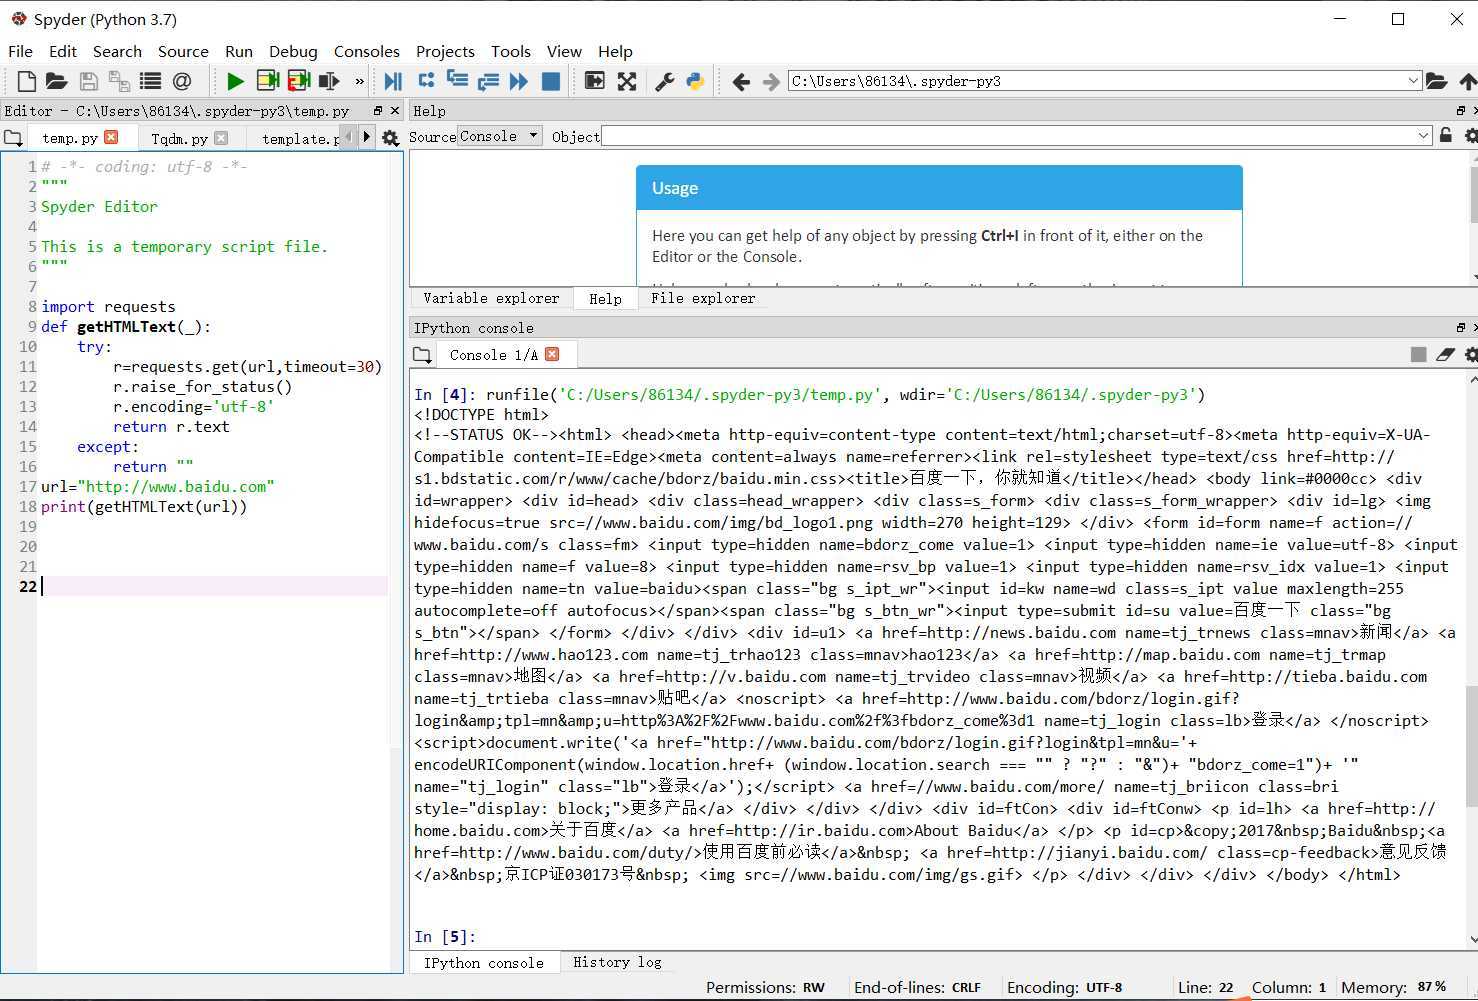Image resolution: width=1478 pixels, height=1001 pixels.
Task: Stop debugging with blue square
Action: [x=550, y=81]
